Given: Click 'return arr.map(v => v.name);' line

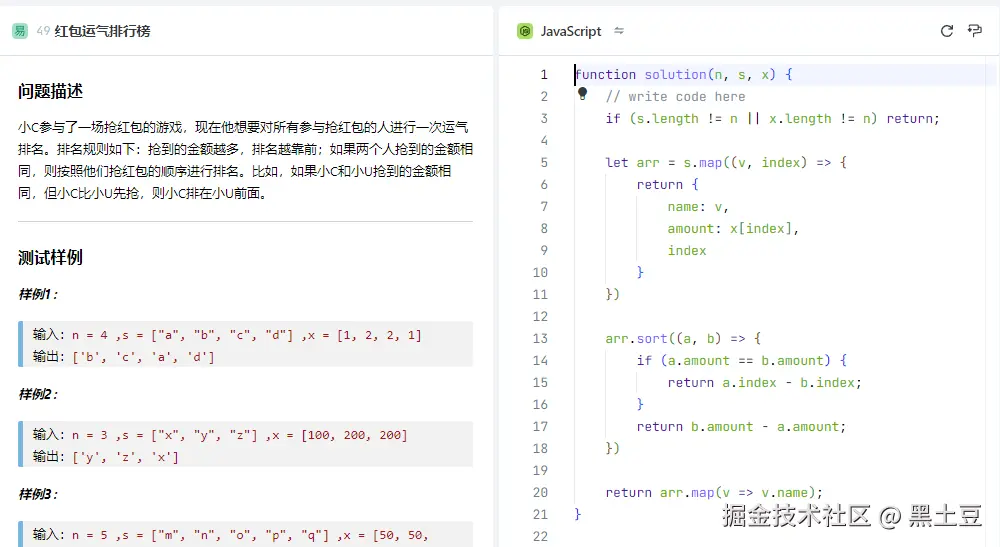Looking at the screenshot, I should tap(714, 492).
